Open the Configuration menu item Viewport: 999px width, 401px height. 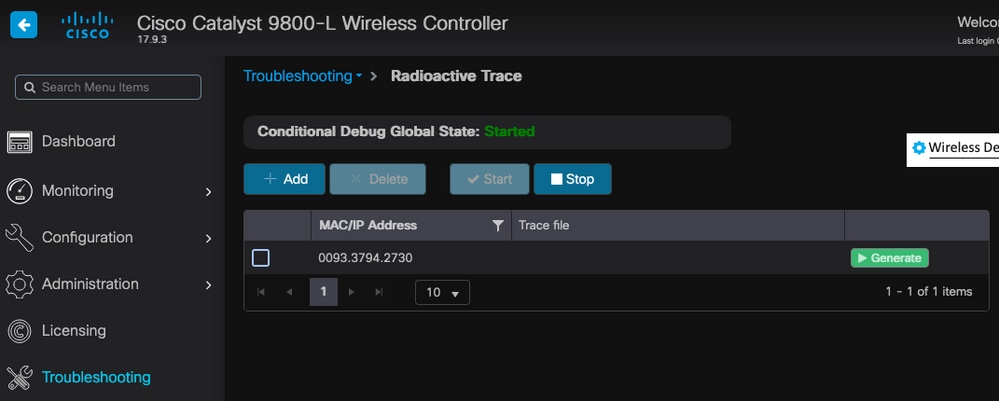click(x=87, y=237)
